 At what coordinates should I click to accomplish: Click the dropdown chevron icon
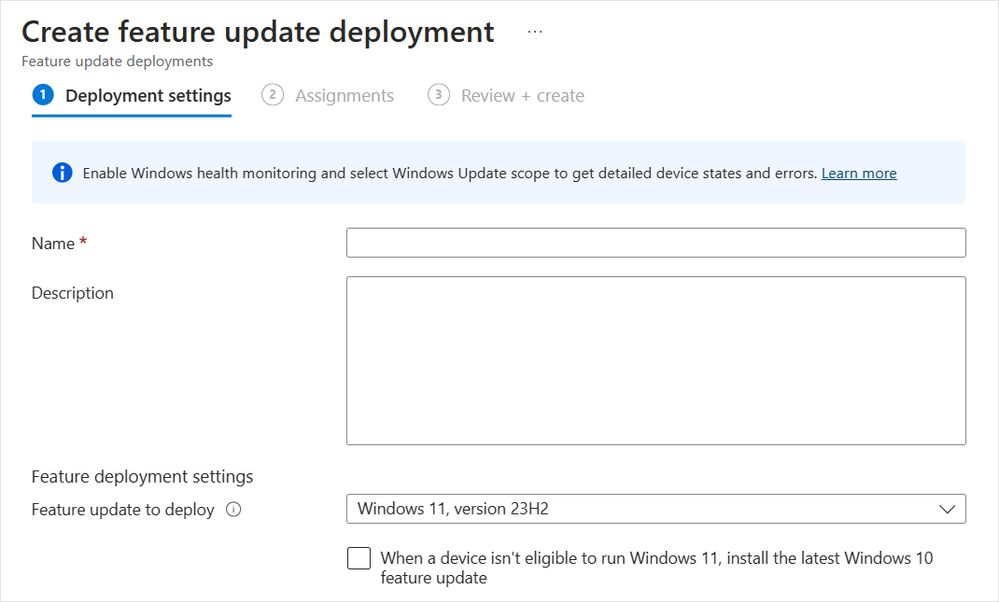(947, 509)
